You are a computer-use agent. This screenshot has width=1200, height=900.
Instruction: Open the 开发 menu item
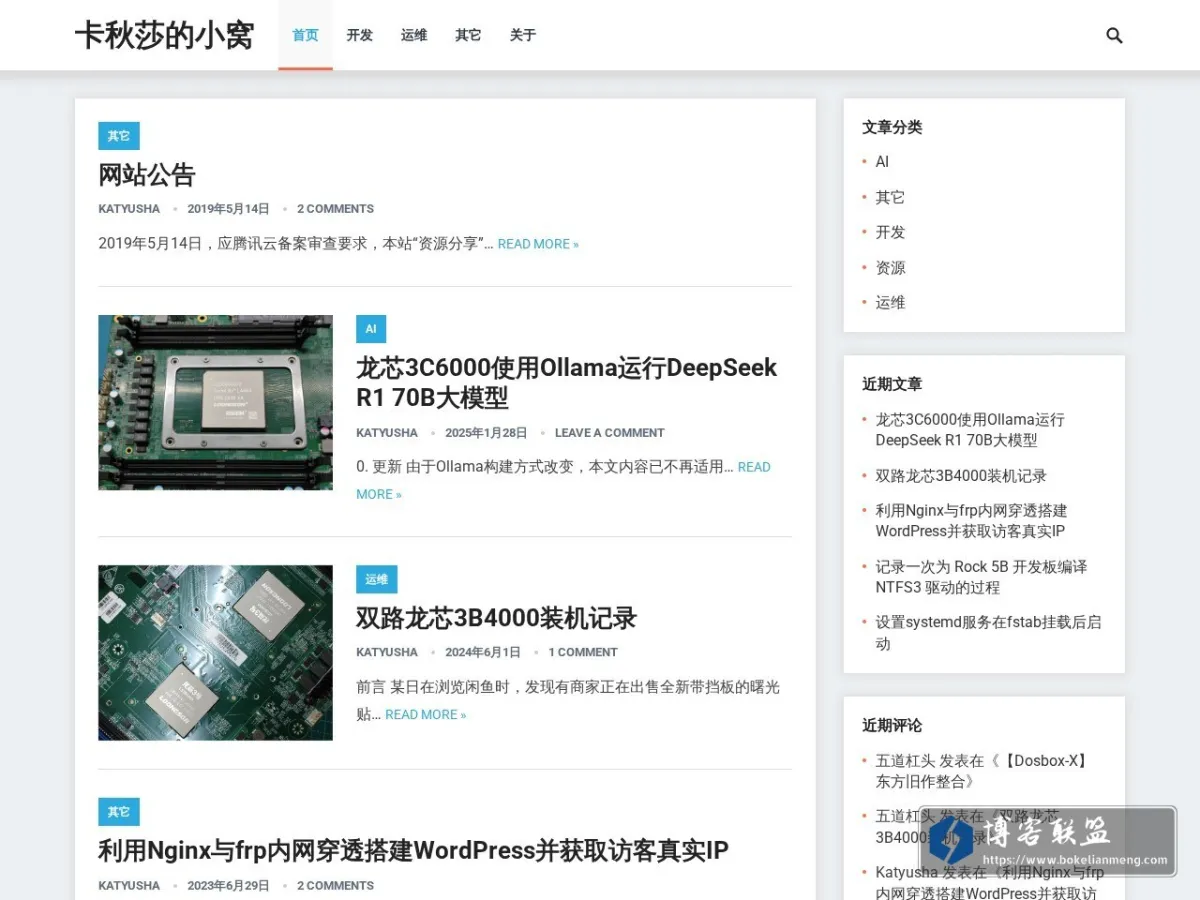[360, 35]
